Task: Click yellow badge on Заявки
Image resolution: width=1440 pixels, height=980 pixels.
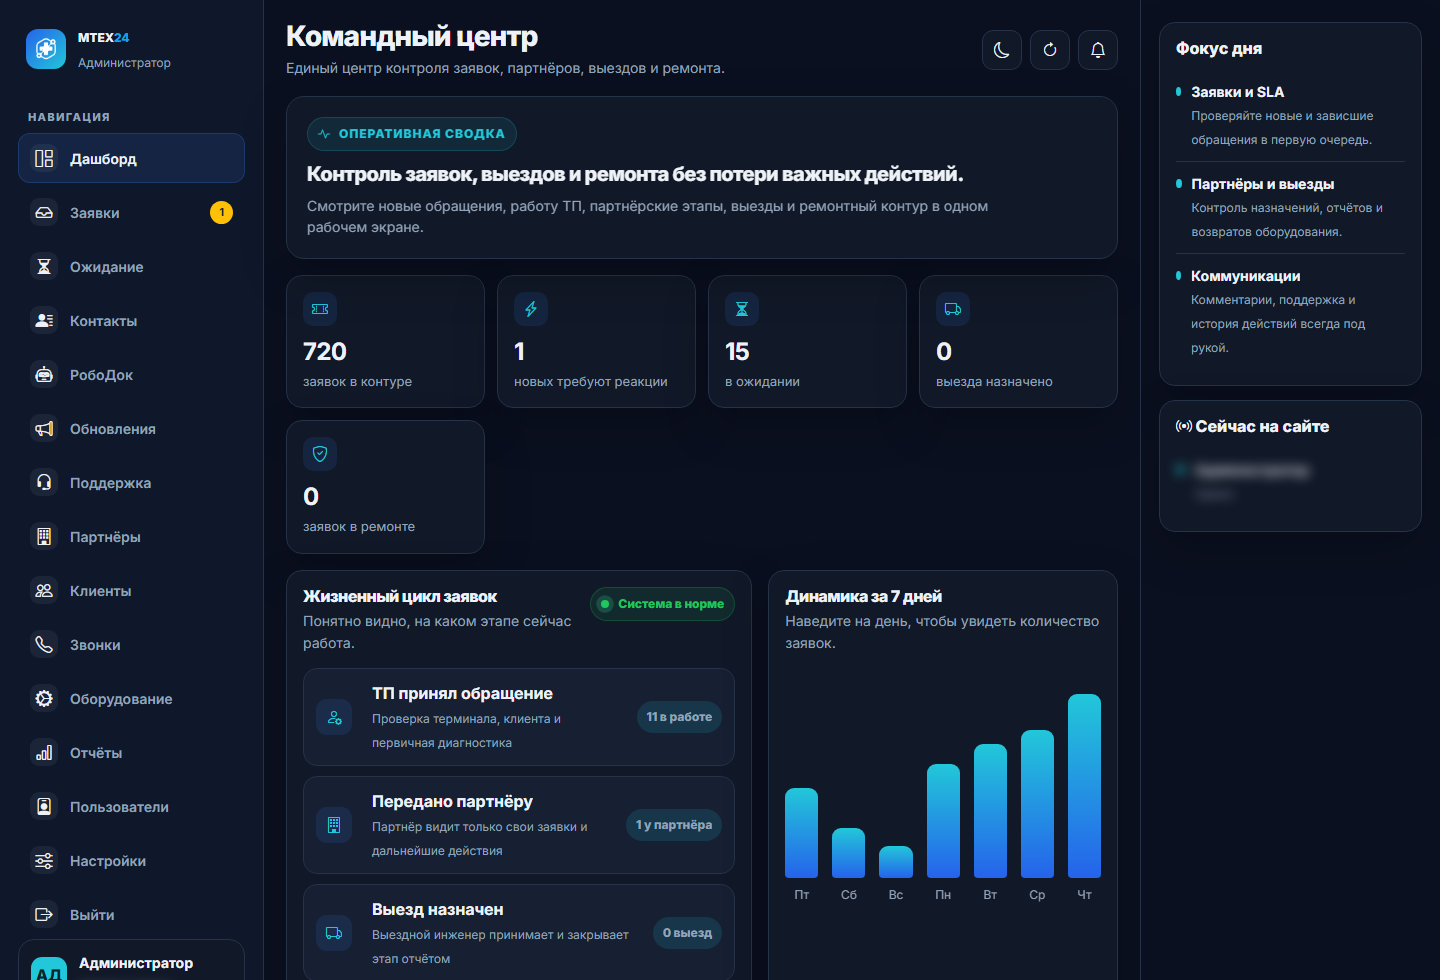Action: point(221,212)
